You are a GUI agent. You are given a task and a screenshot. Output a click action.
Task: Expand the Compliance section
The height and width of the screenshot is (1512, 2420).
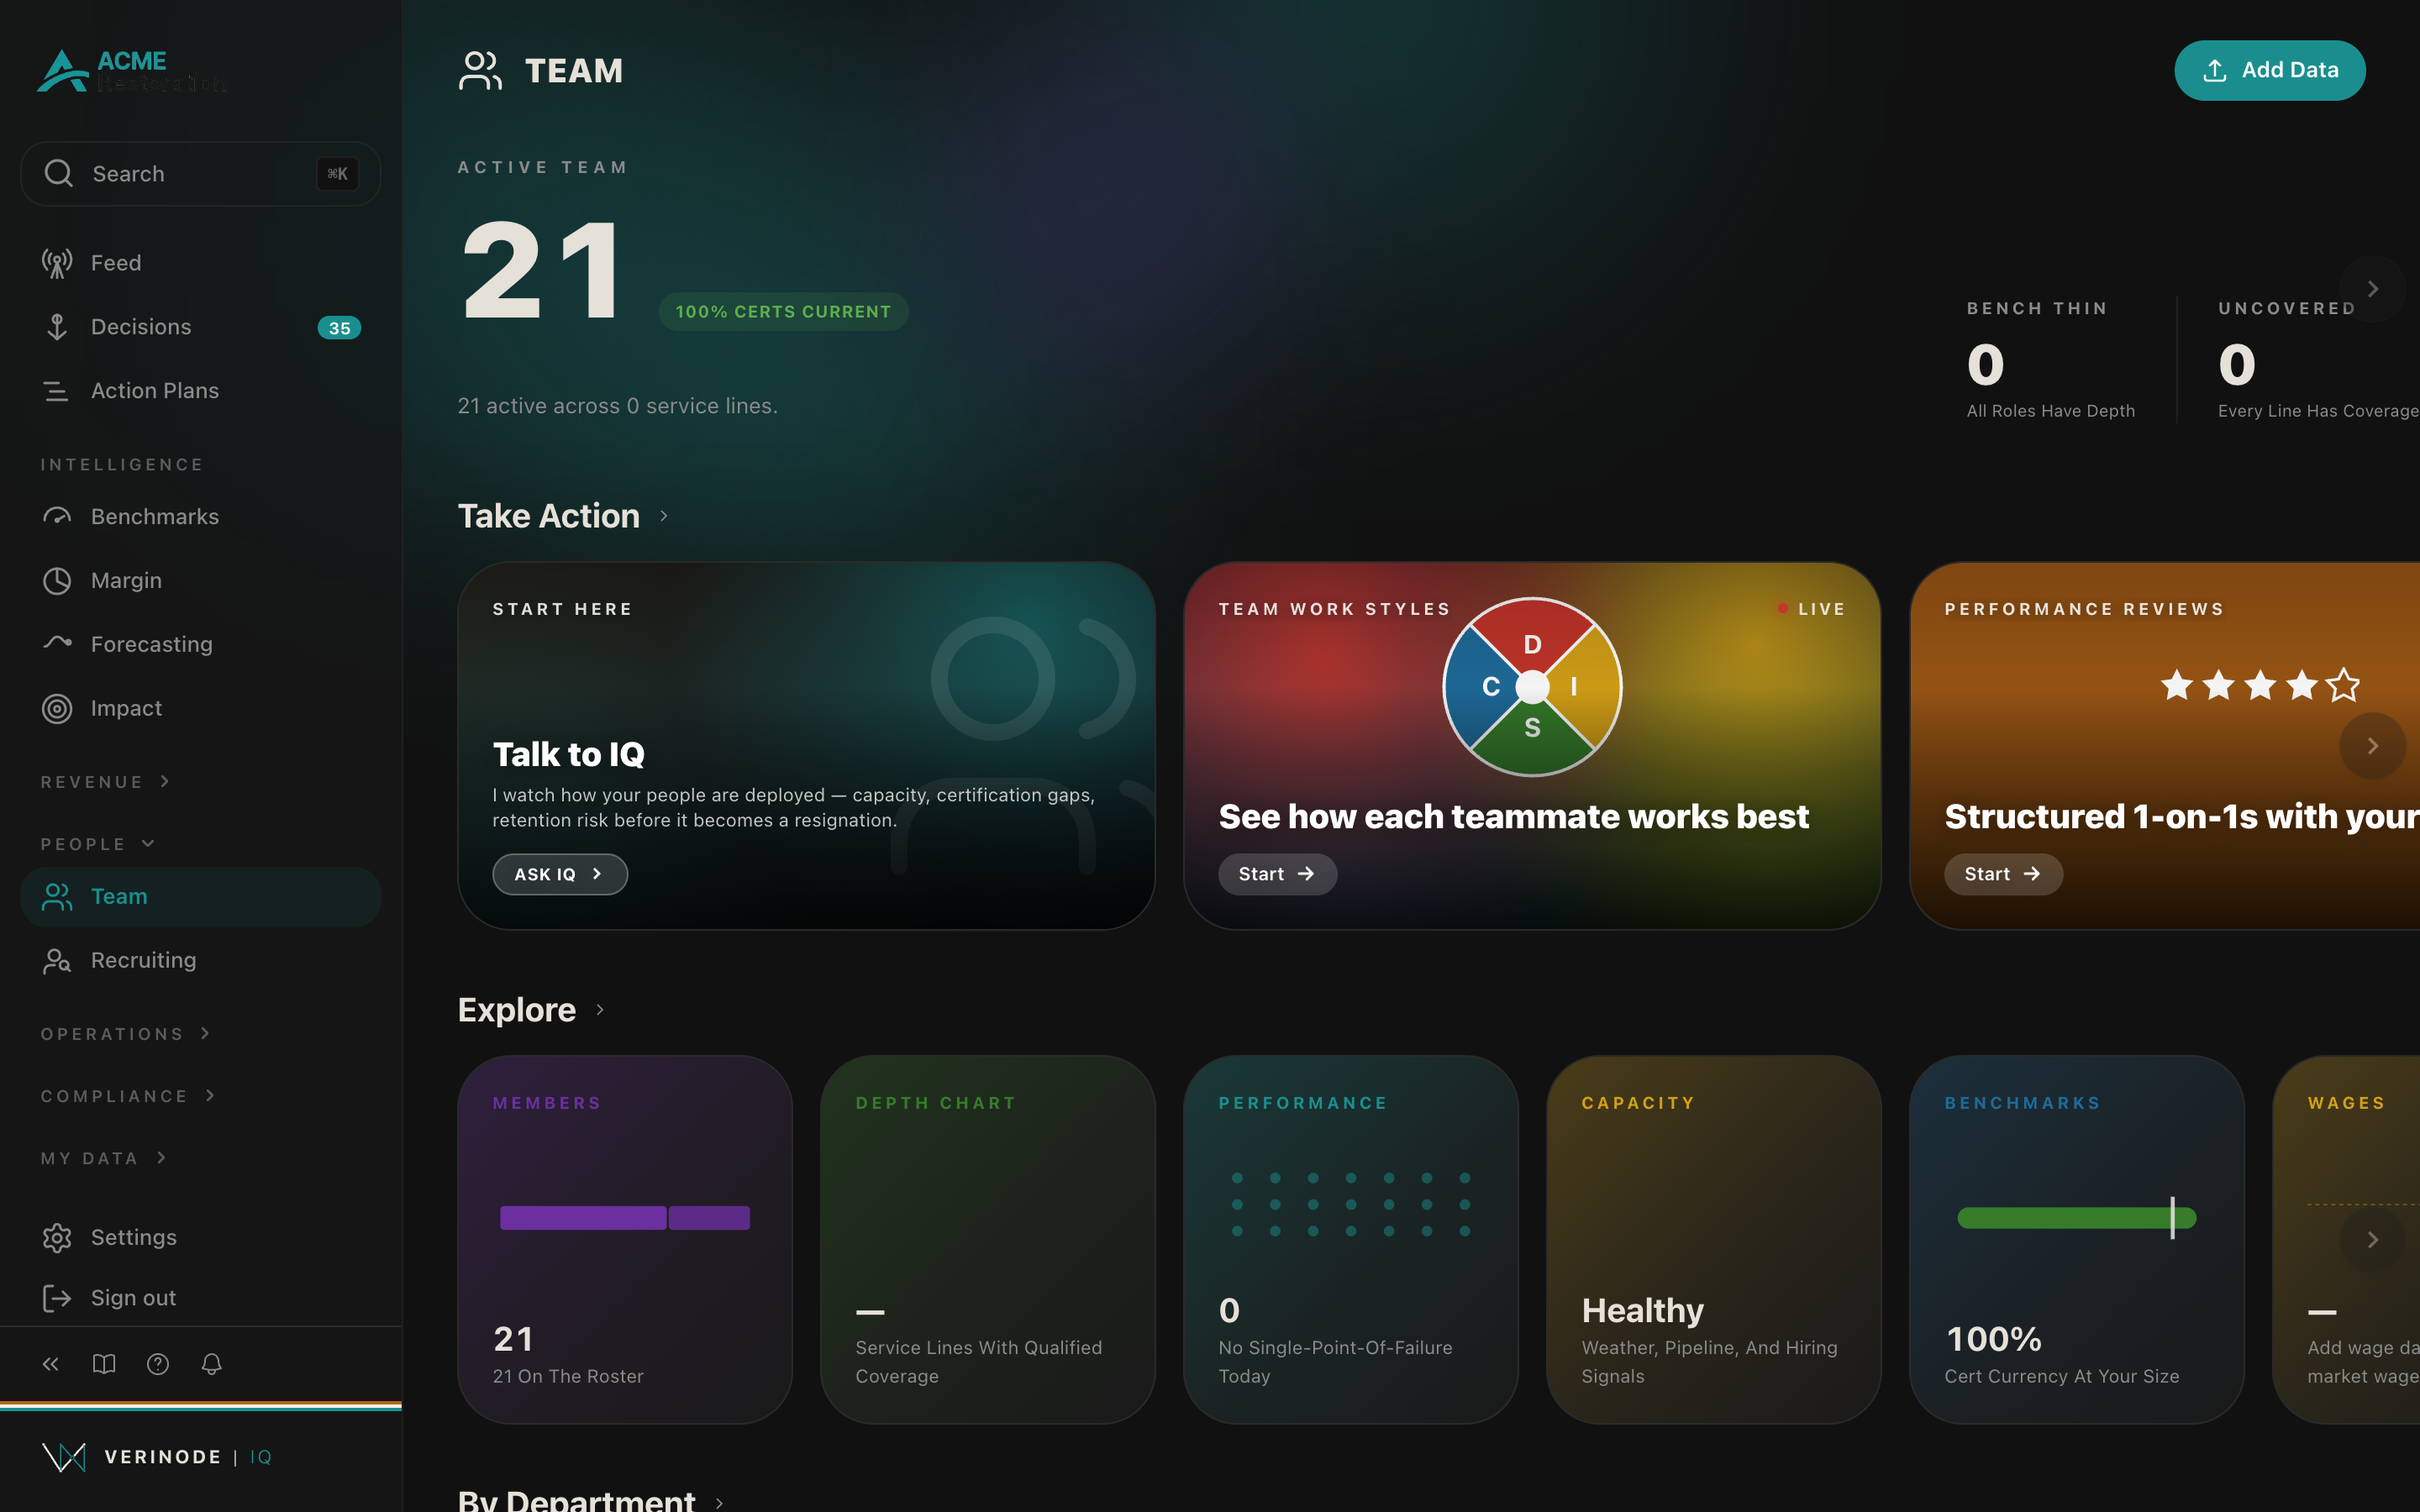pyautogui.click(x=128, y=1096)
